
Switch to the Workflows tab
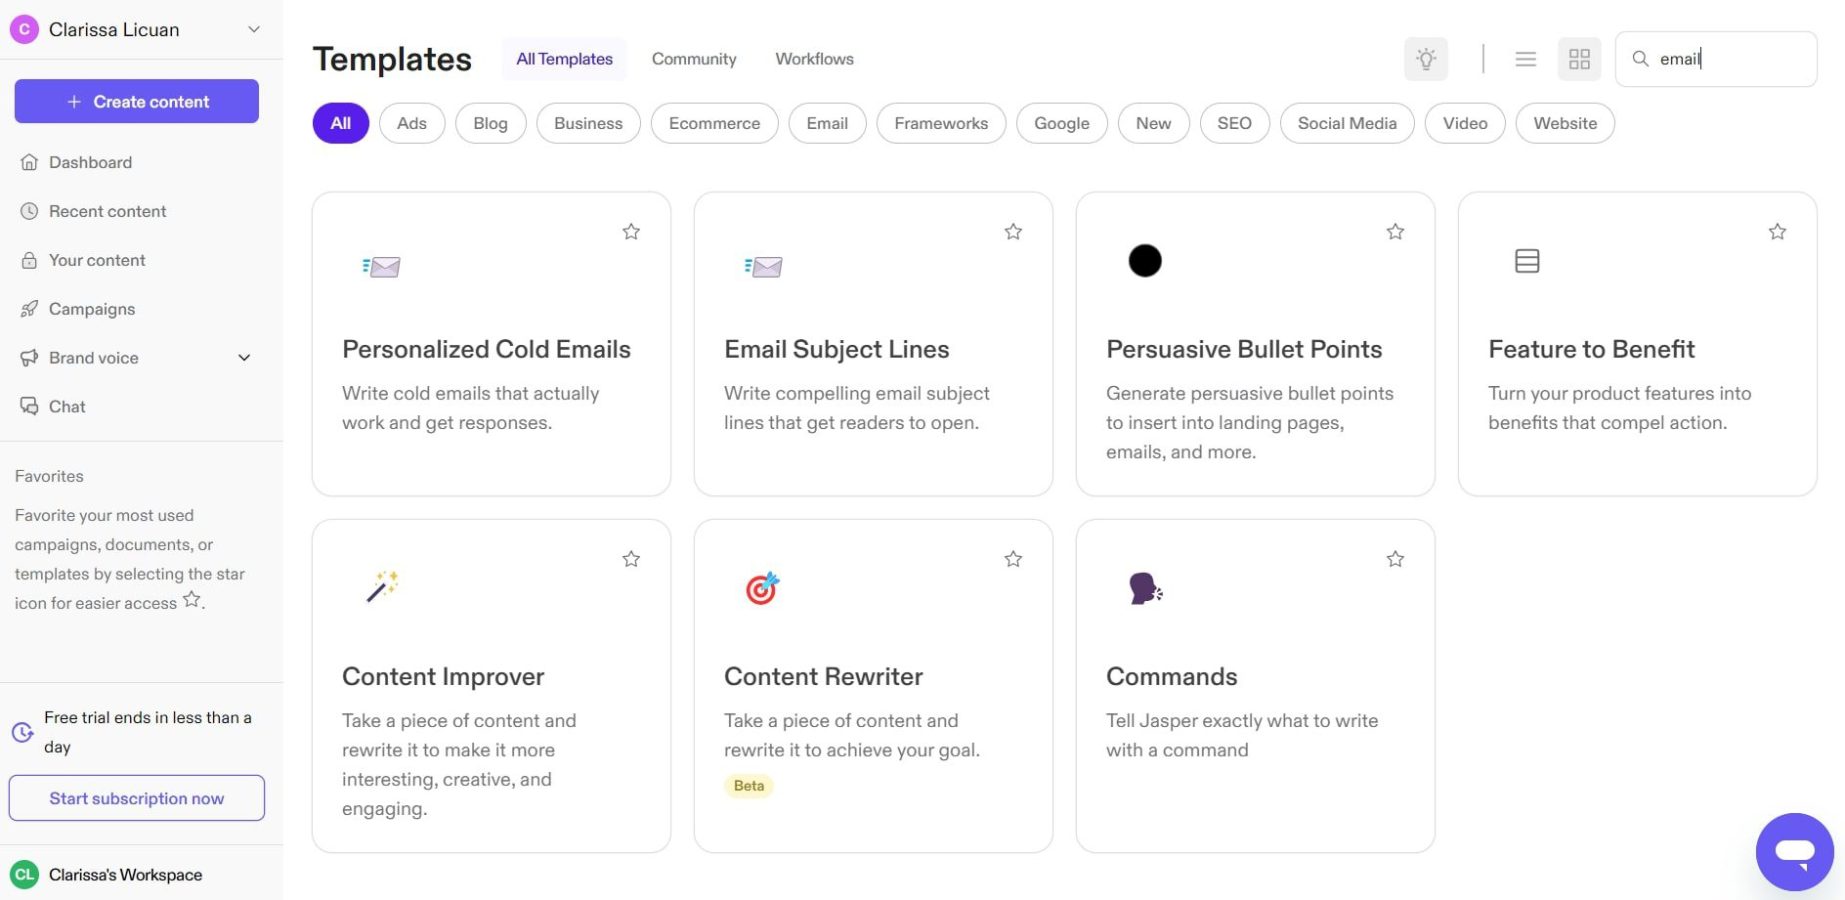pos(814,58)
